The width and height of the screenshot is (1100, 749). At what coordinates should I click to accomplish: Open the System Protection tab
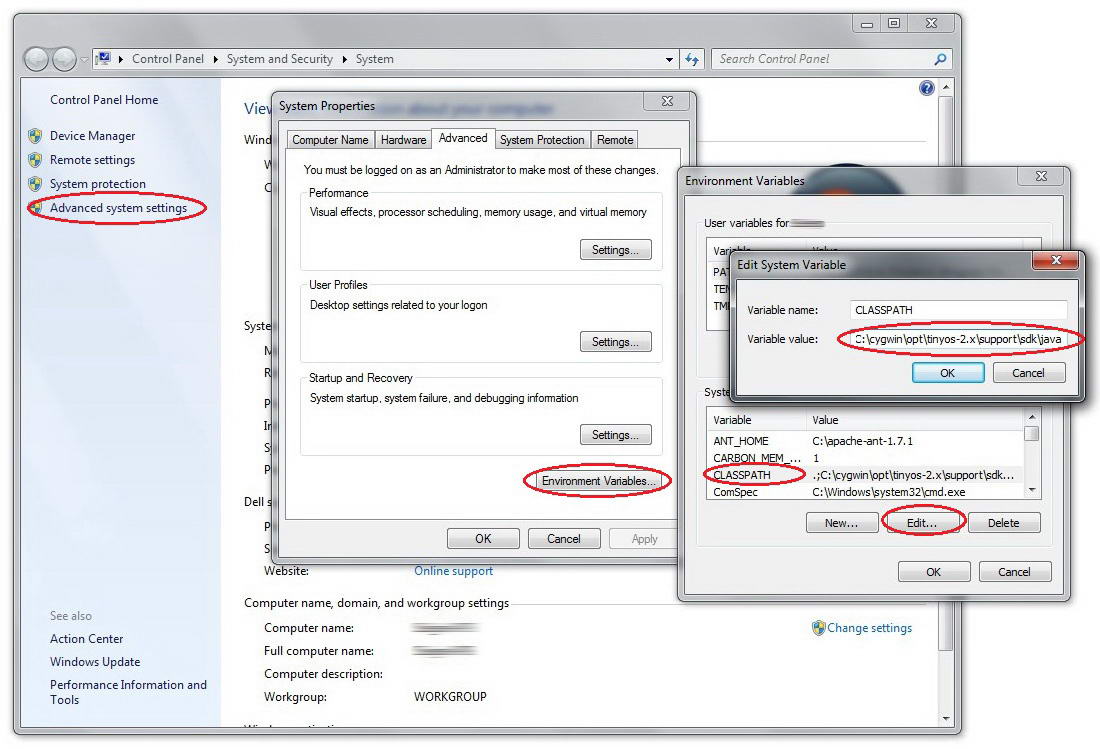click(542, 140)
